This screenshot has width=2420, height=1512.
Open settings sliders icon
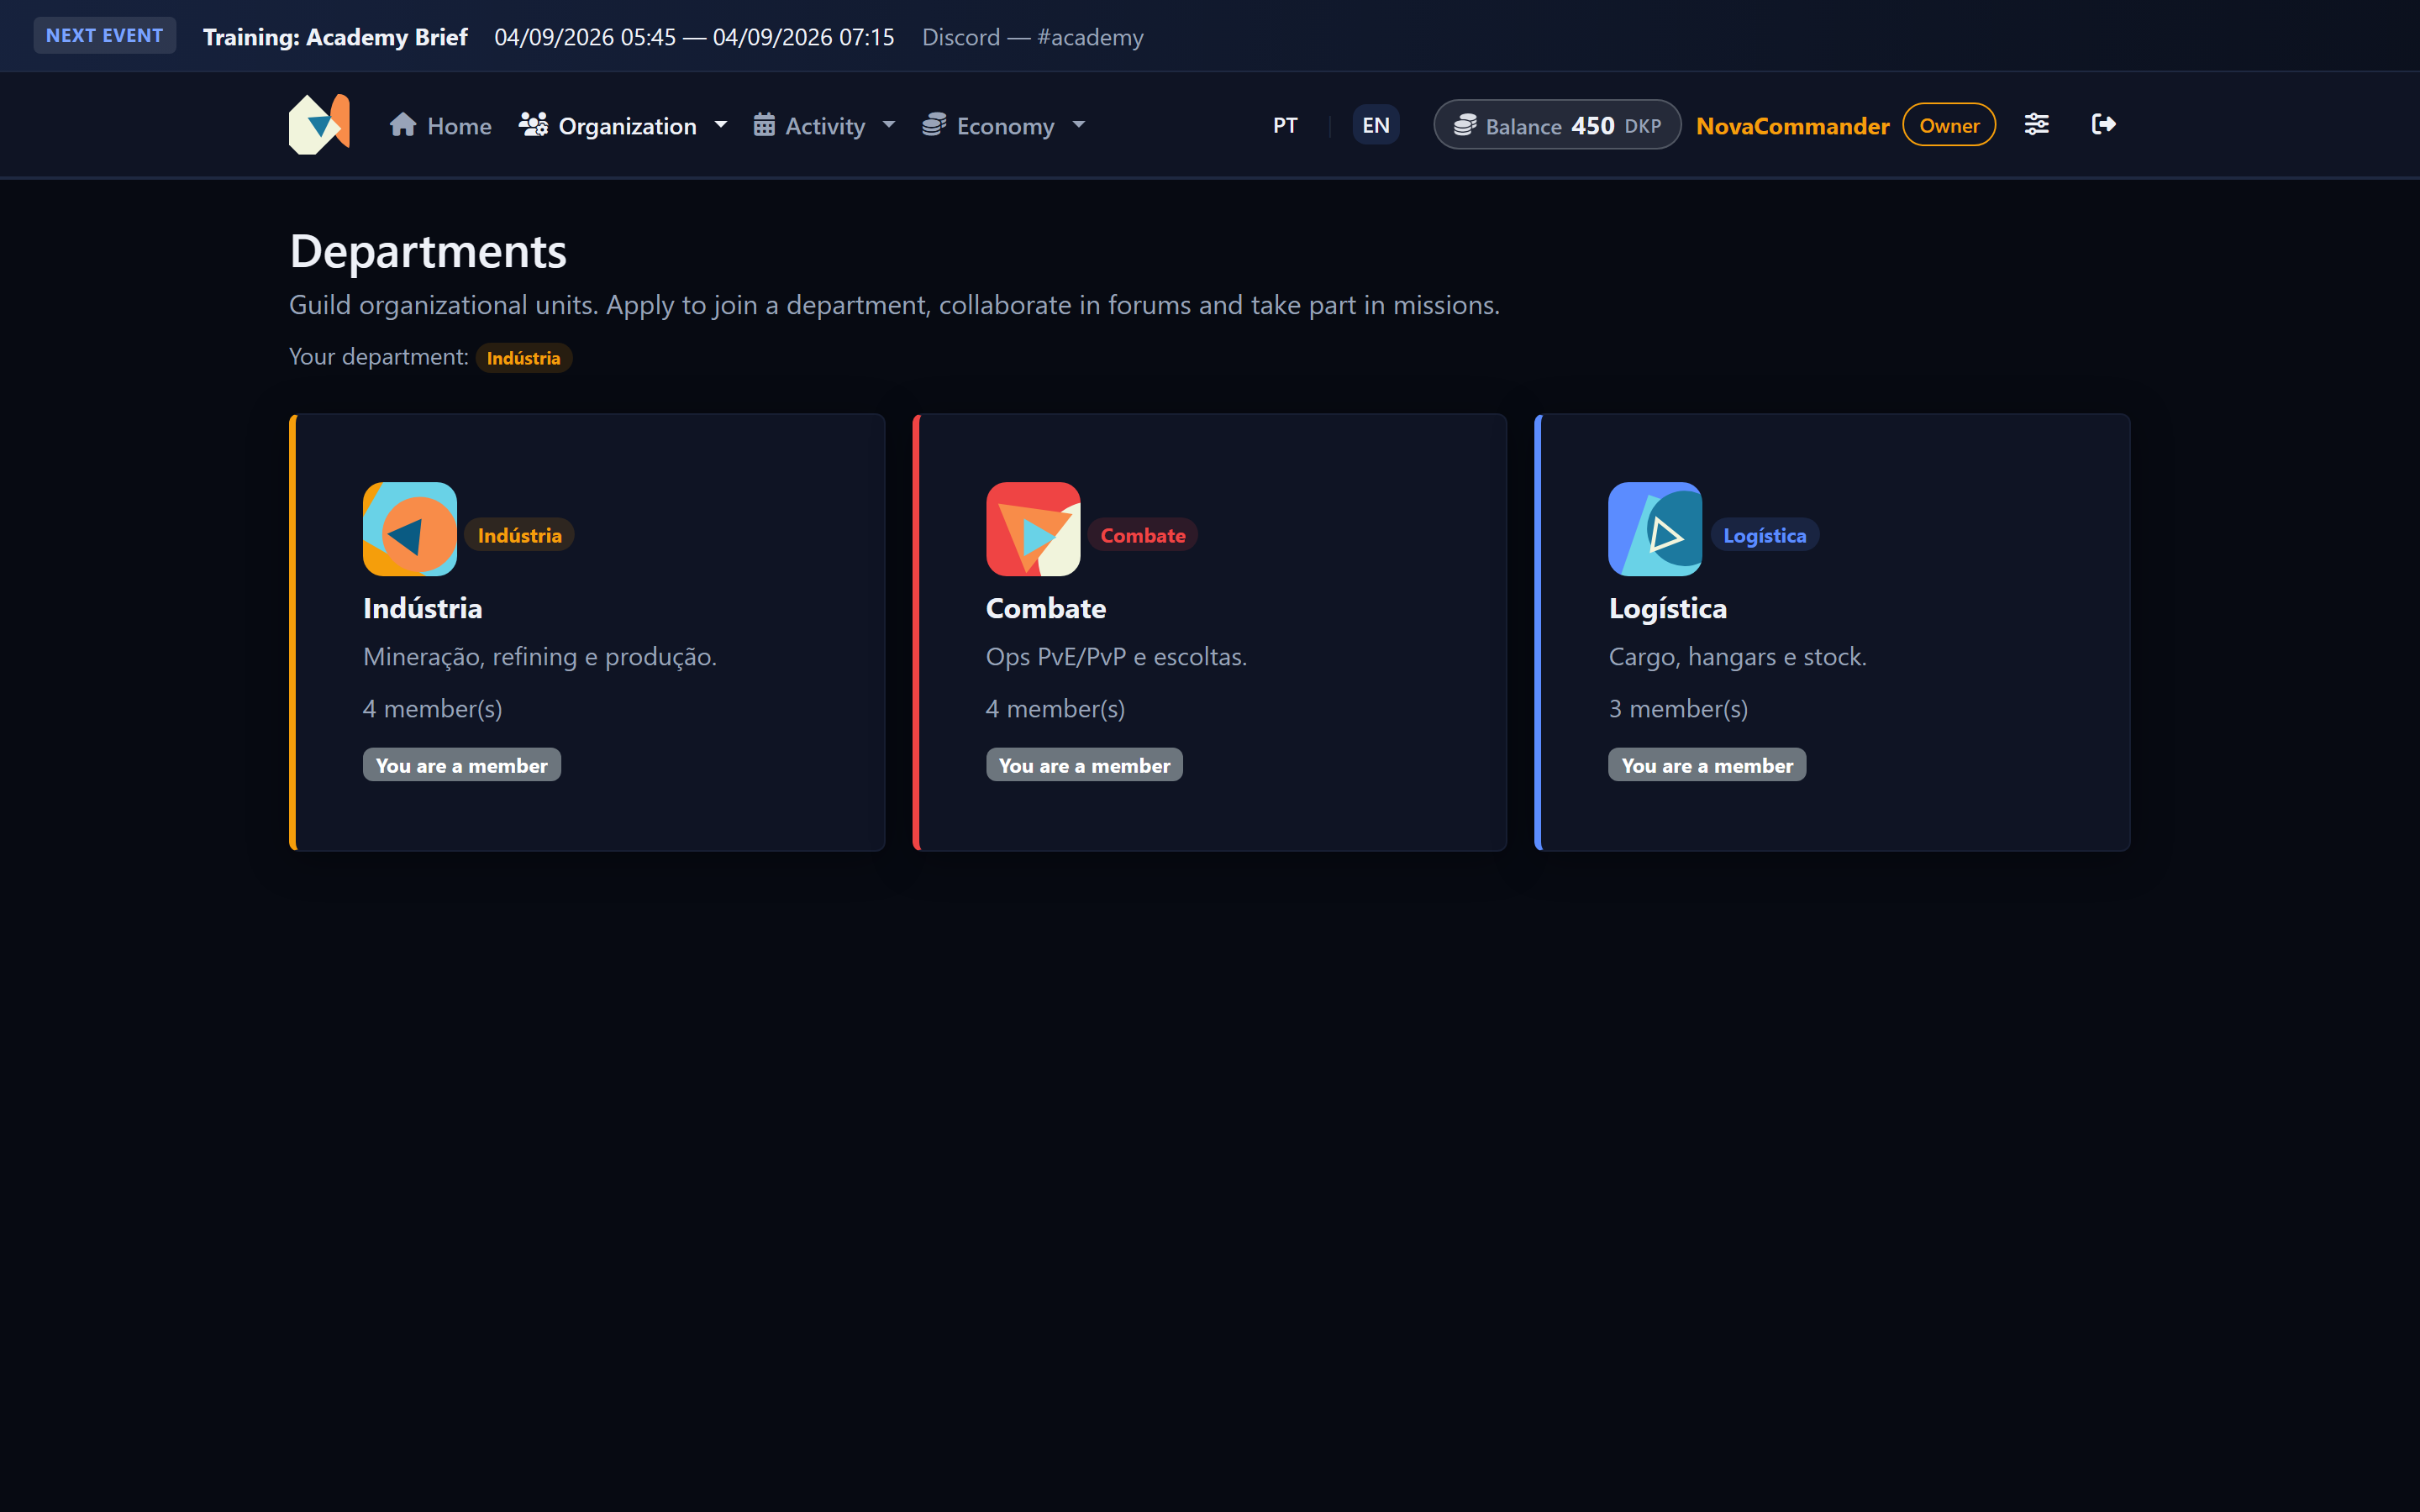(2036, 124)
